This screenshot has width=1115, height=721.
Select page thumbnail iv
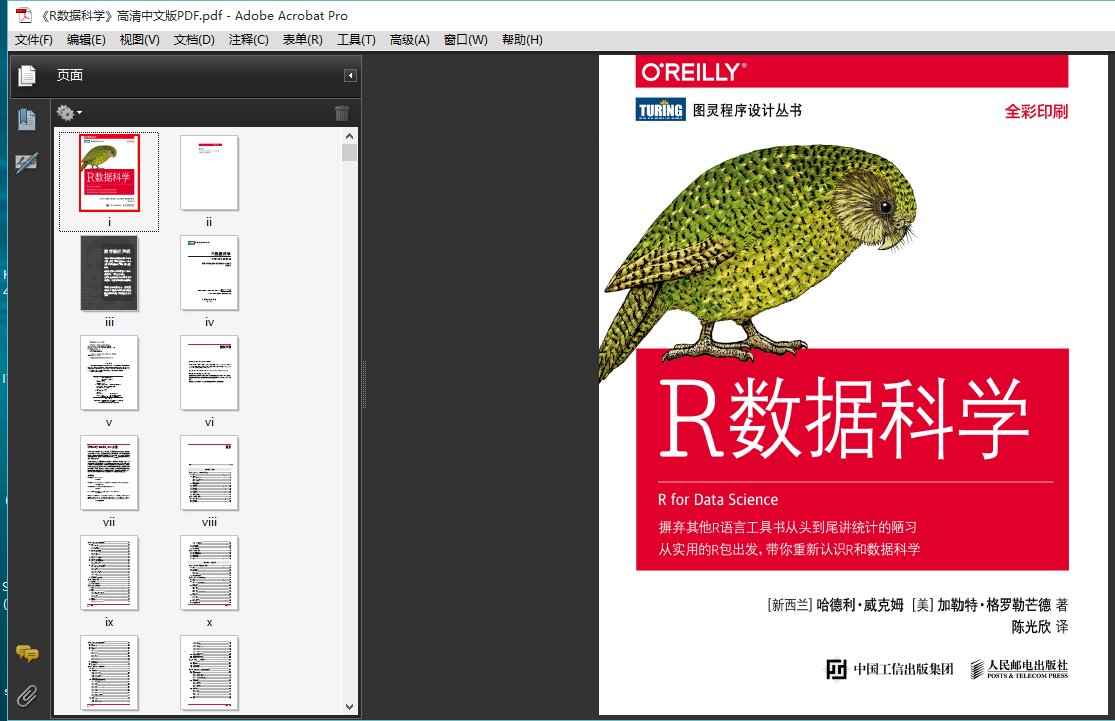209,273
